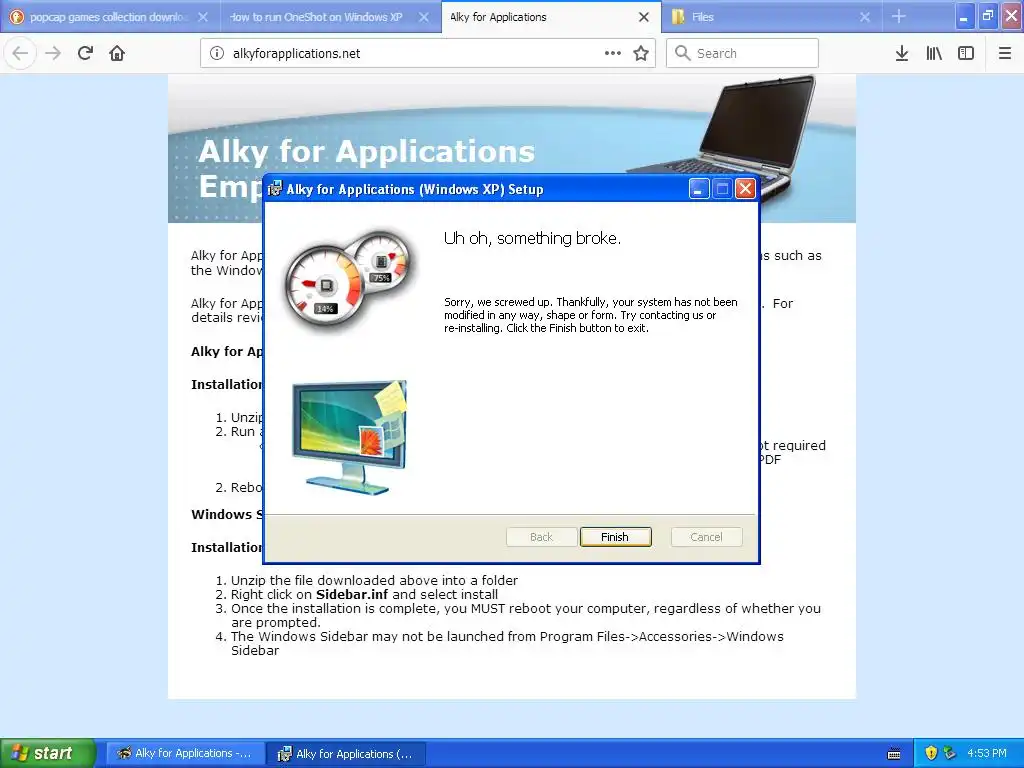The image size is (1024, 768).
Task: Click the gauges image in the setup dialog
Action: pos(350,280)
